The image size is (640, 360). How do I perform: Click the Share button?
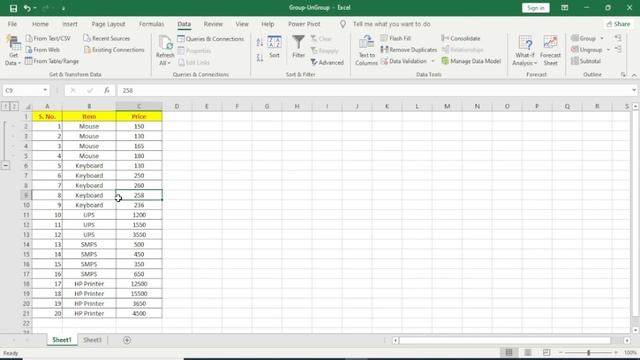tap(618, 24)
